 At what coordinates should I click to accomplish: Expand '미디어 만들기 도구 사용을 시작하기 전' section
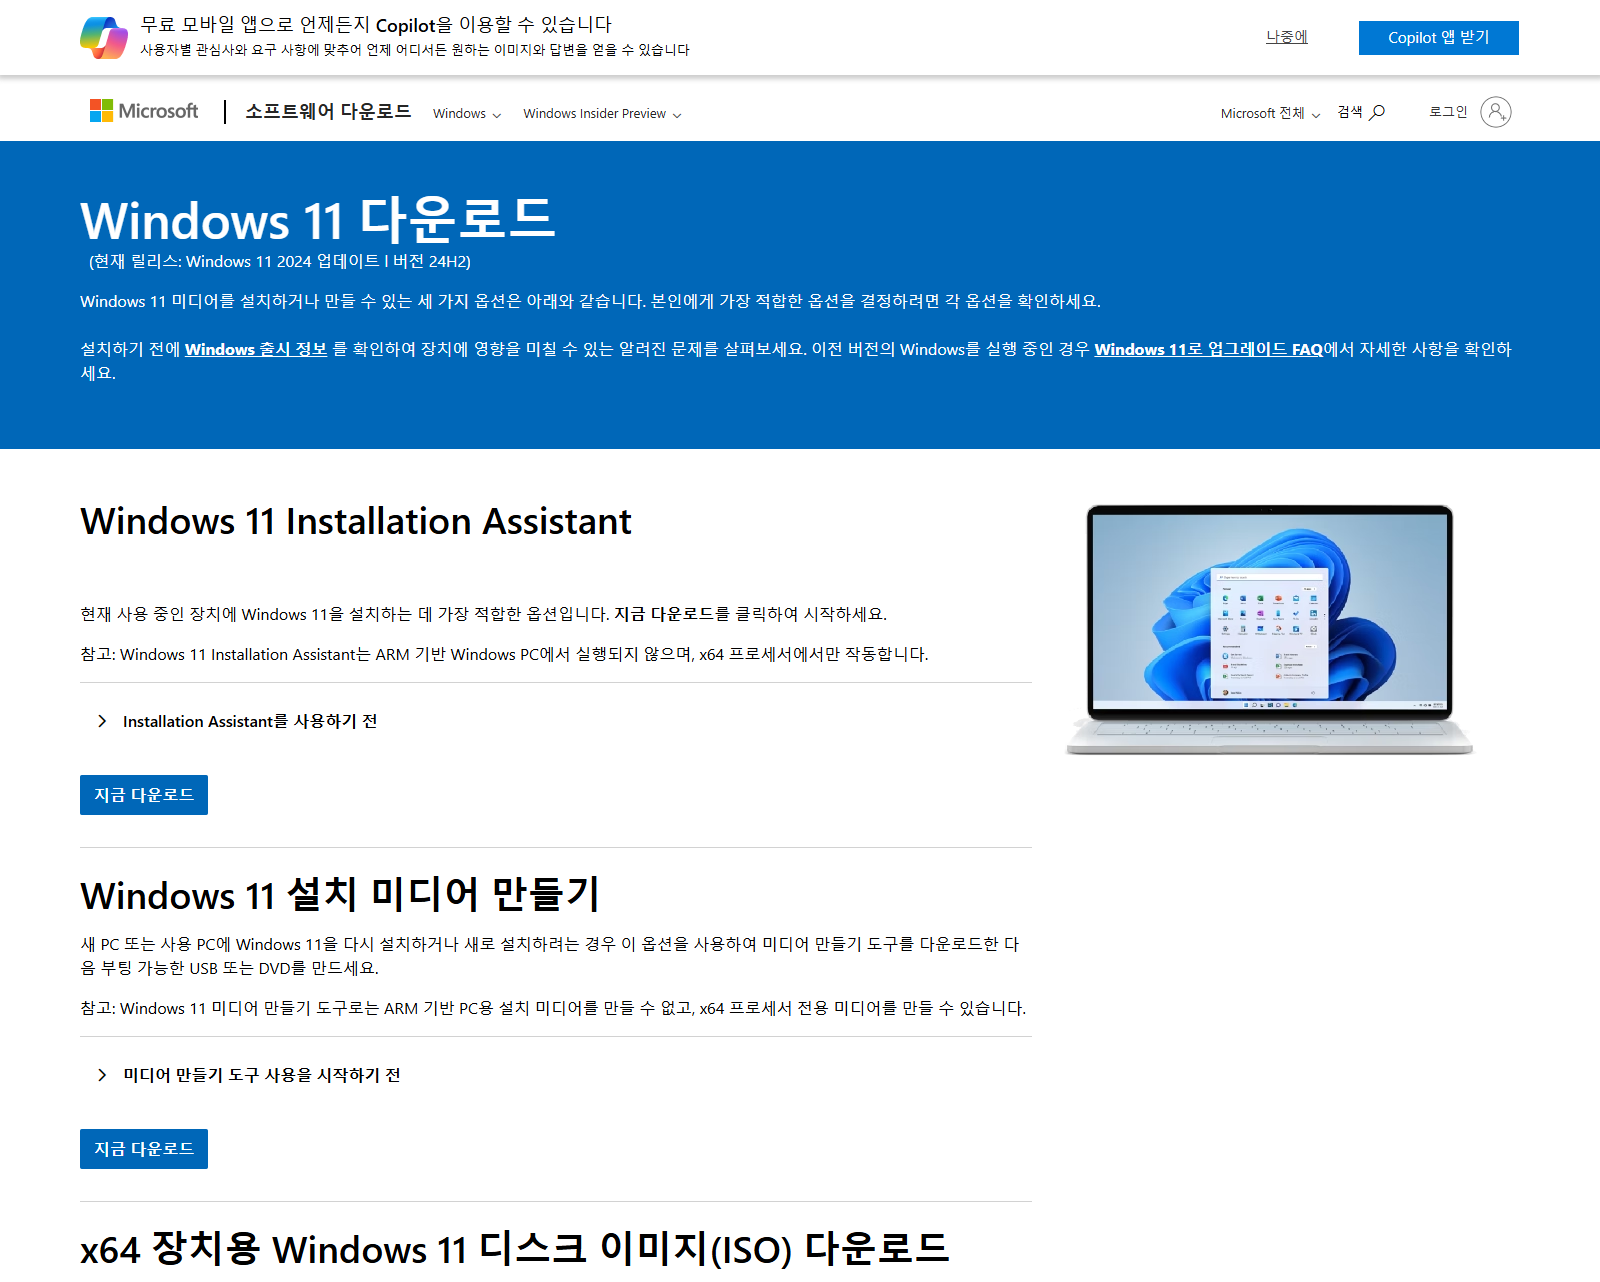point(249,1075)
